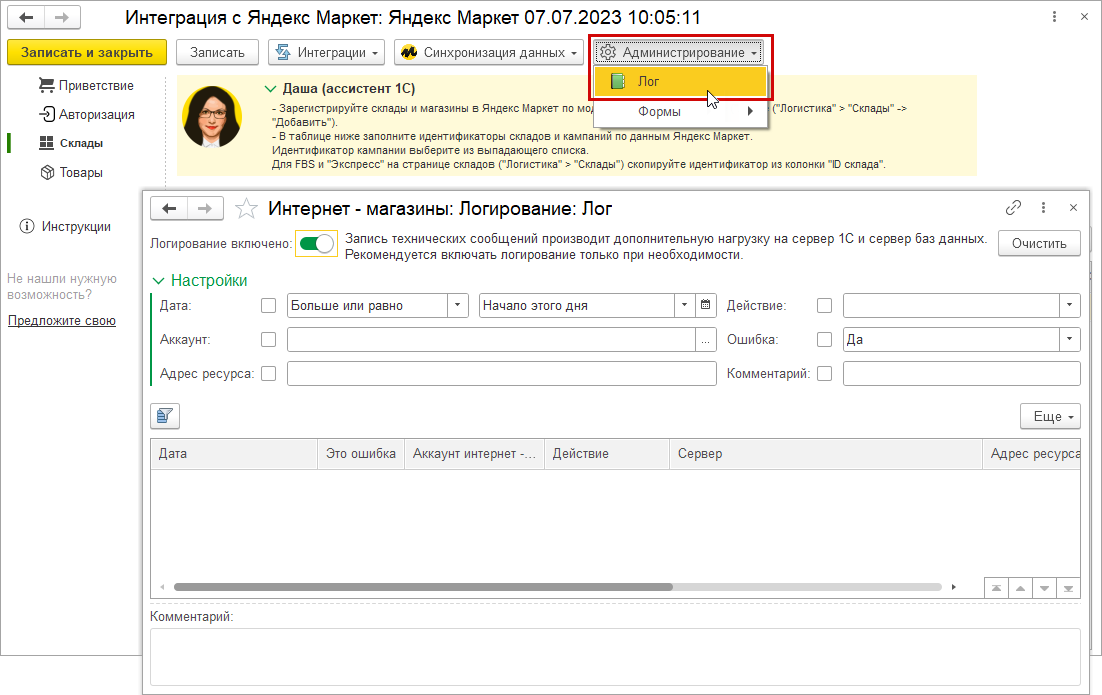Add Лог window to favorites with star

click(246, 208)
